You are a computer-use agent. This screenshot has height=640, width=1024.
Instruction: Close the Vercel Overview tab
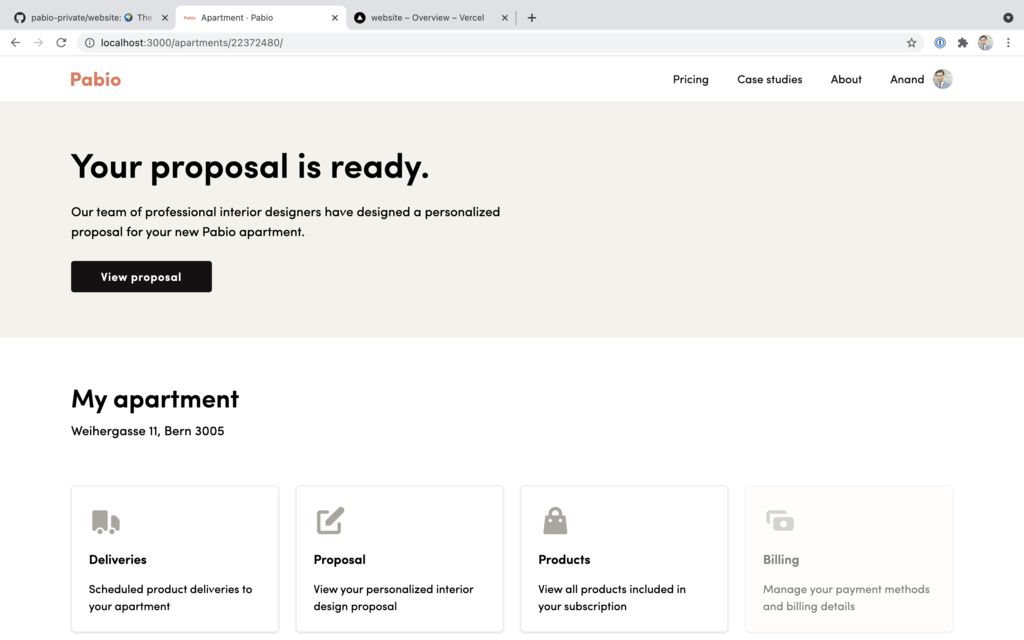coord(504,18)
